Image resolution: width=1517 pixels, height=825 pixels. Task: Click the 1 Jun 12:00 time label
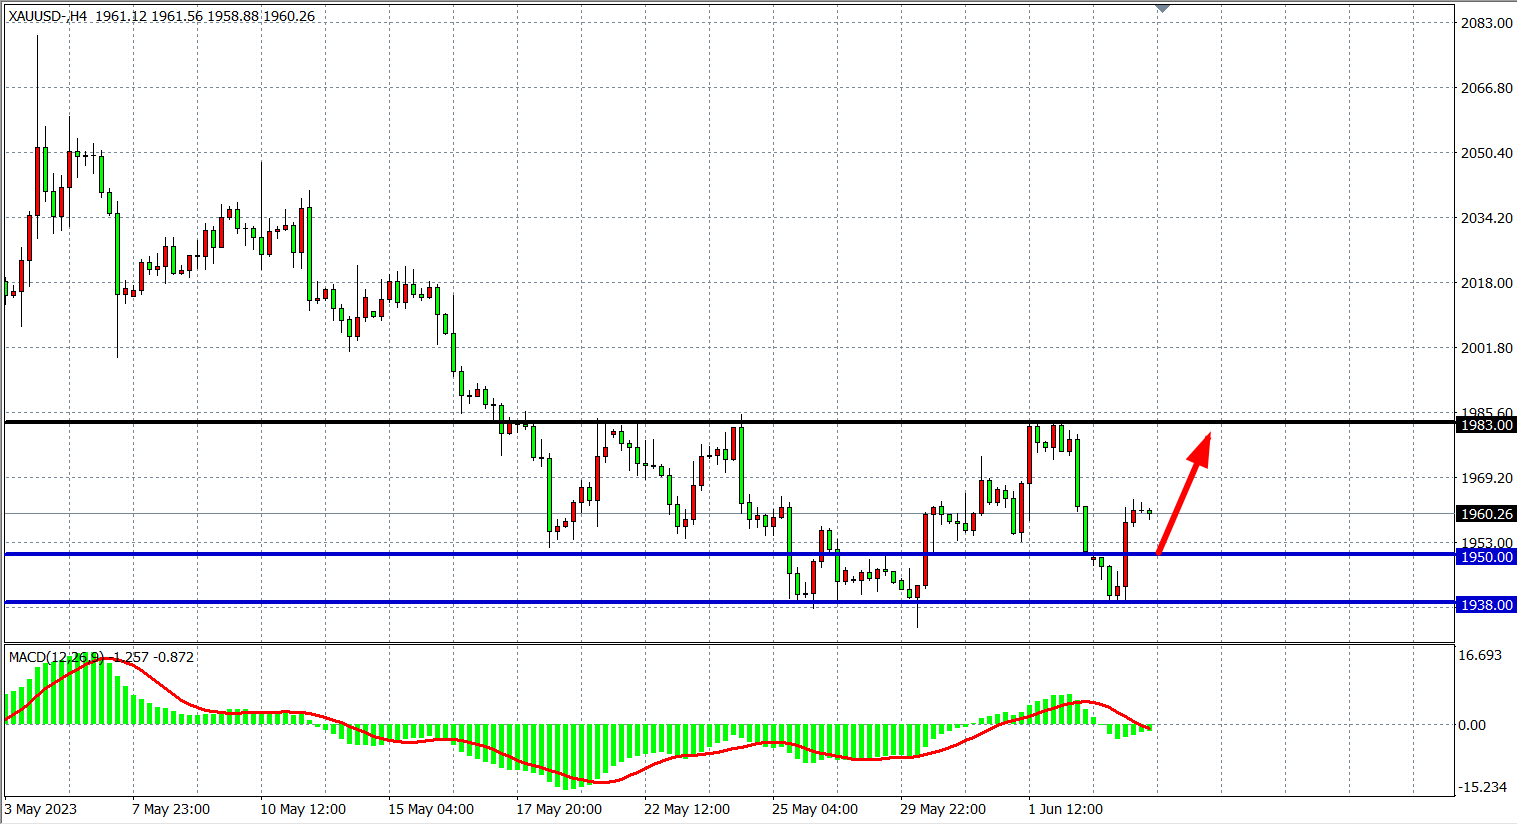[x=1065, y=809]
